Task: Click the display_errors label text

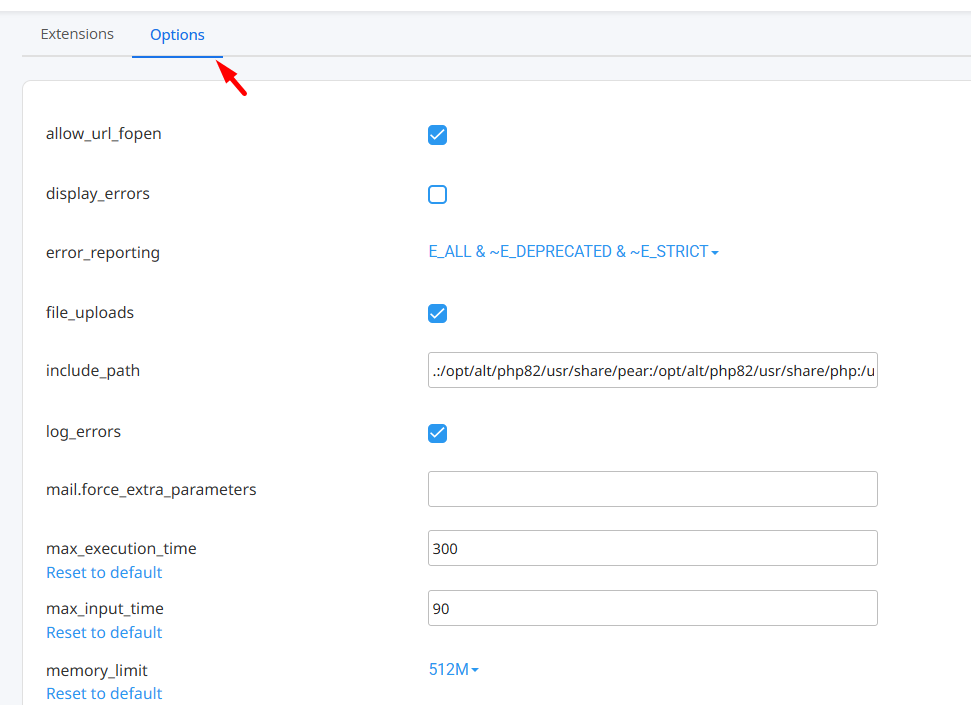Action: pos(98,194)
